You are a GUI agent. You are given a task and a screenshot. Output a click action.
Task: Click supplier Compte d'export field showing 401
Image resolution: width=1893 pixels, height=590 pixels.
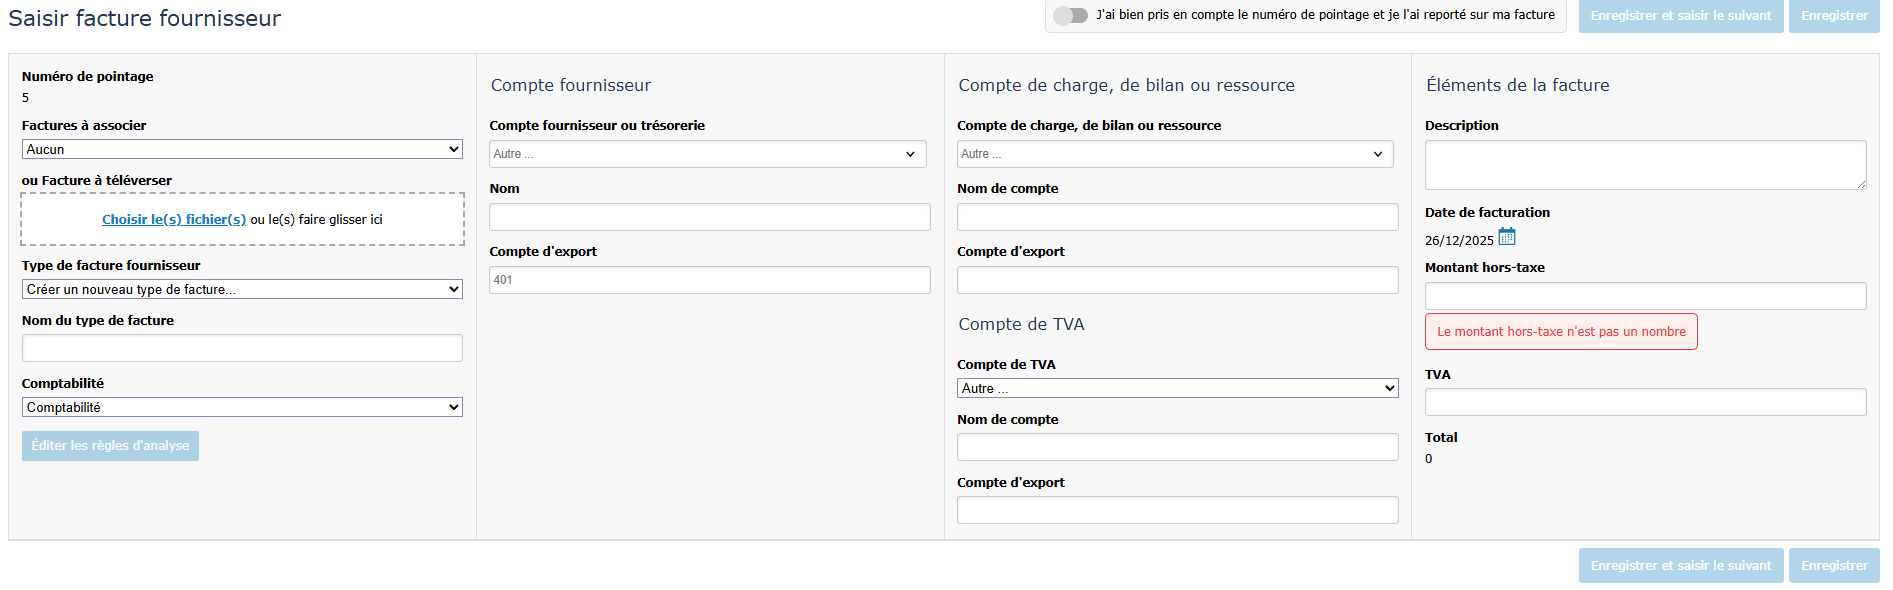(x=709, y=280)
